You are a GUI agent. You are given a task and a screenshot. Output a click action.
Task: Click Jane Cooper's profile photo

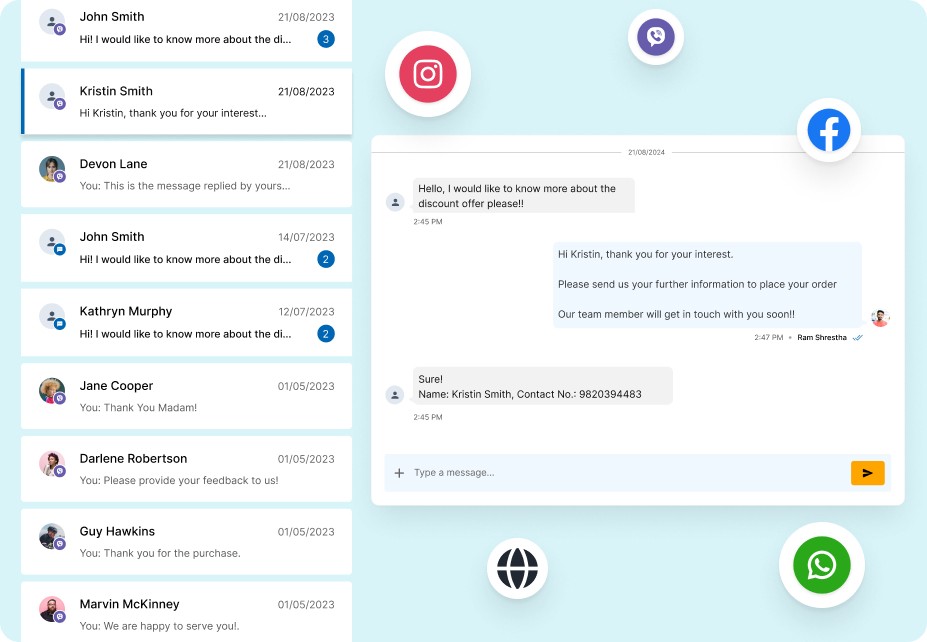52,391
